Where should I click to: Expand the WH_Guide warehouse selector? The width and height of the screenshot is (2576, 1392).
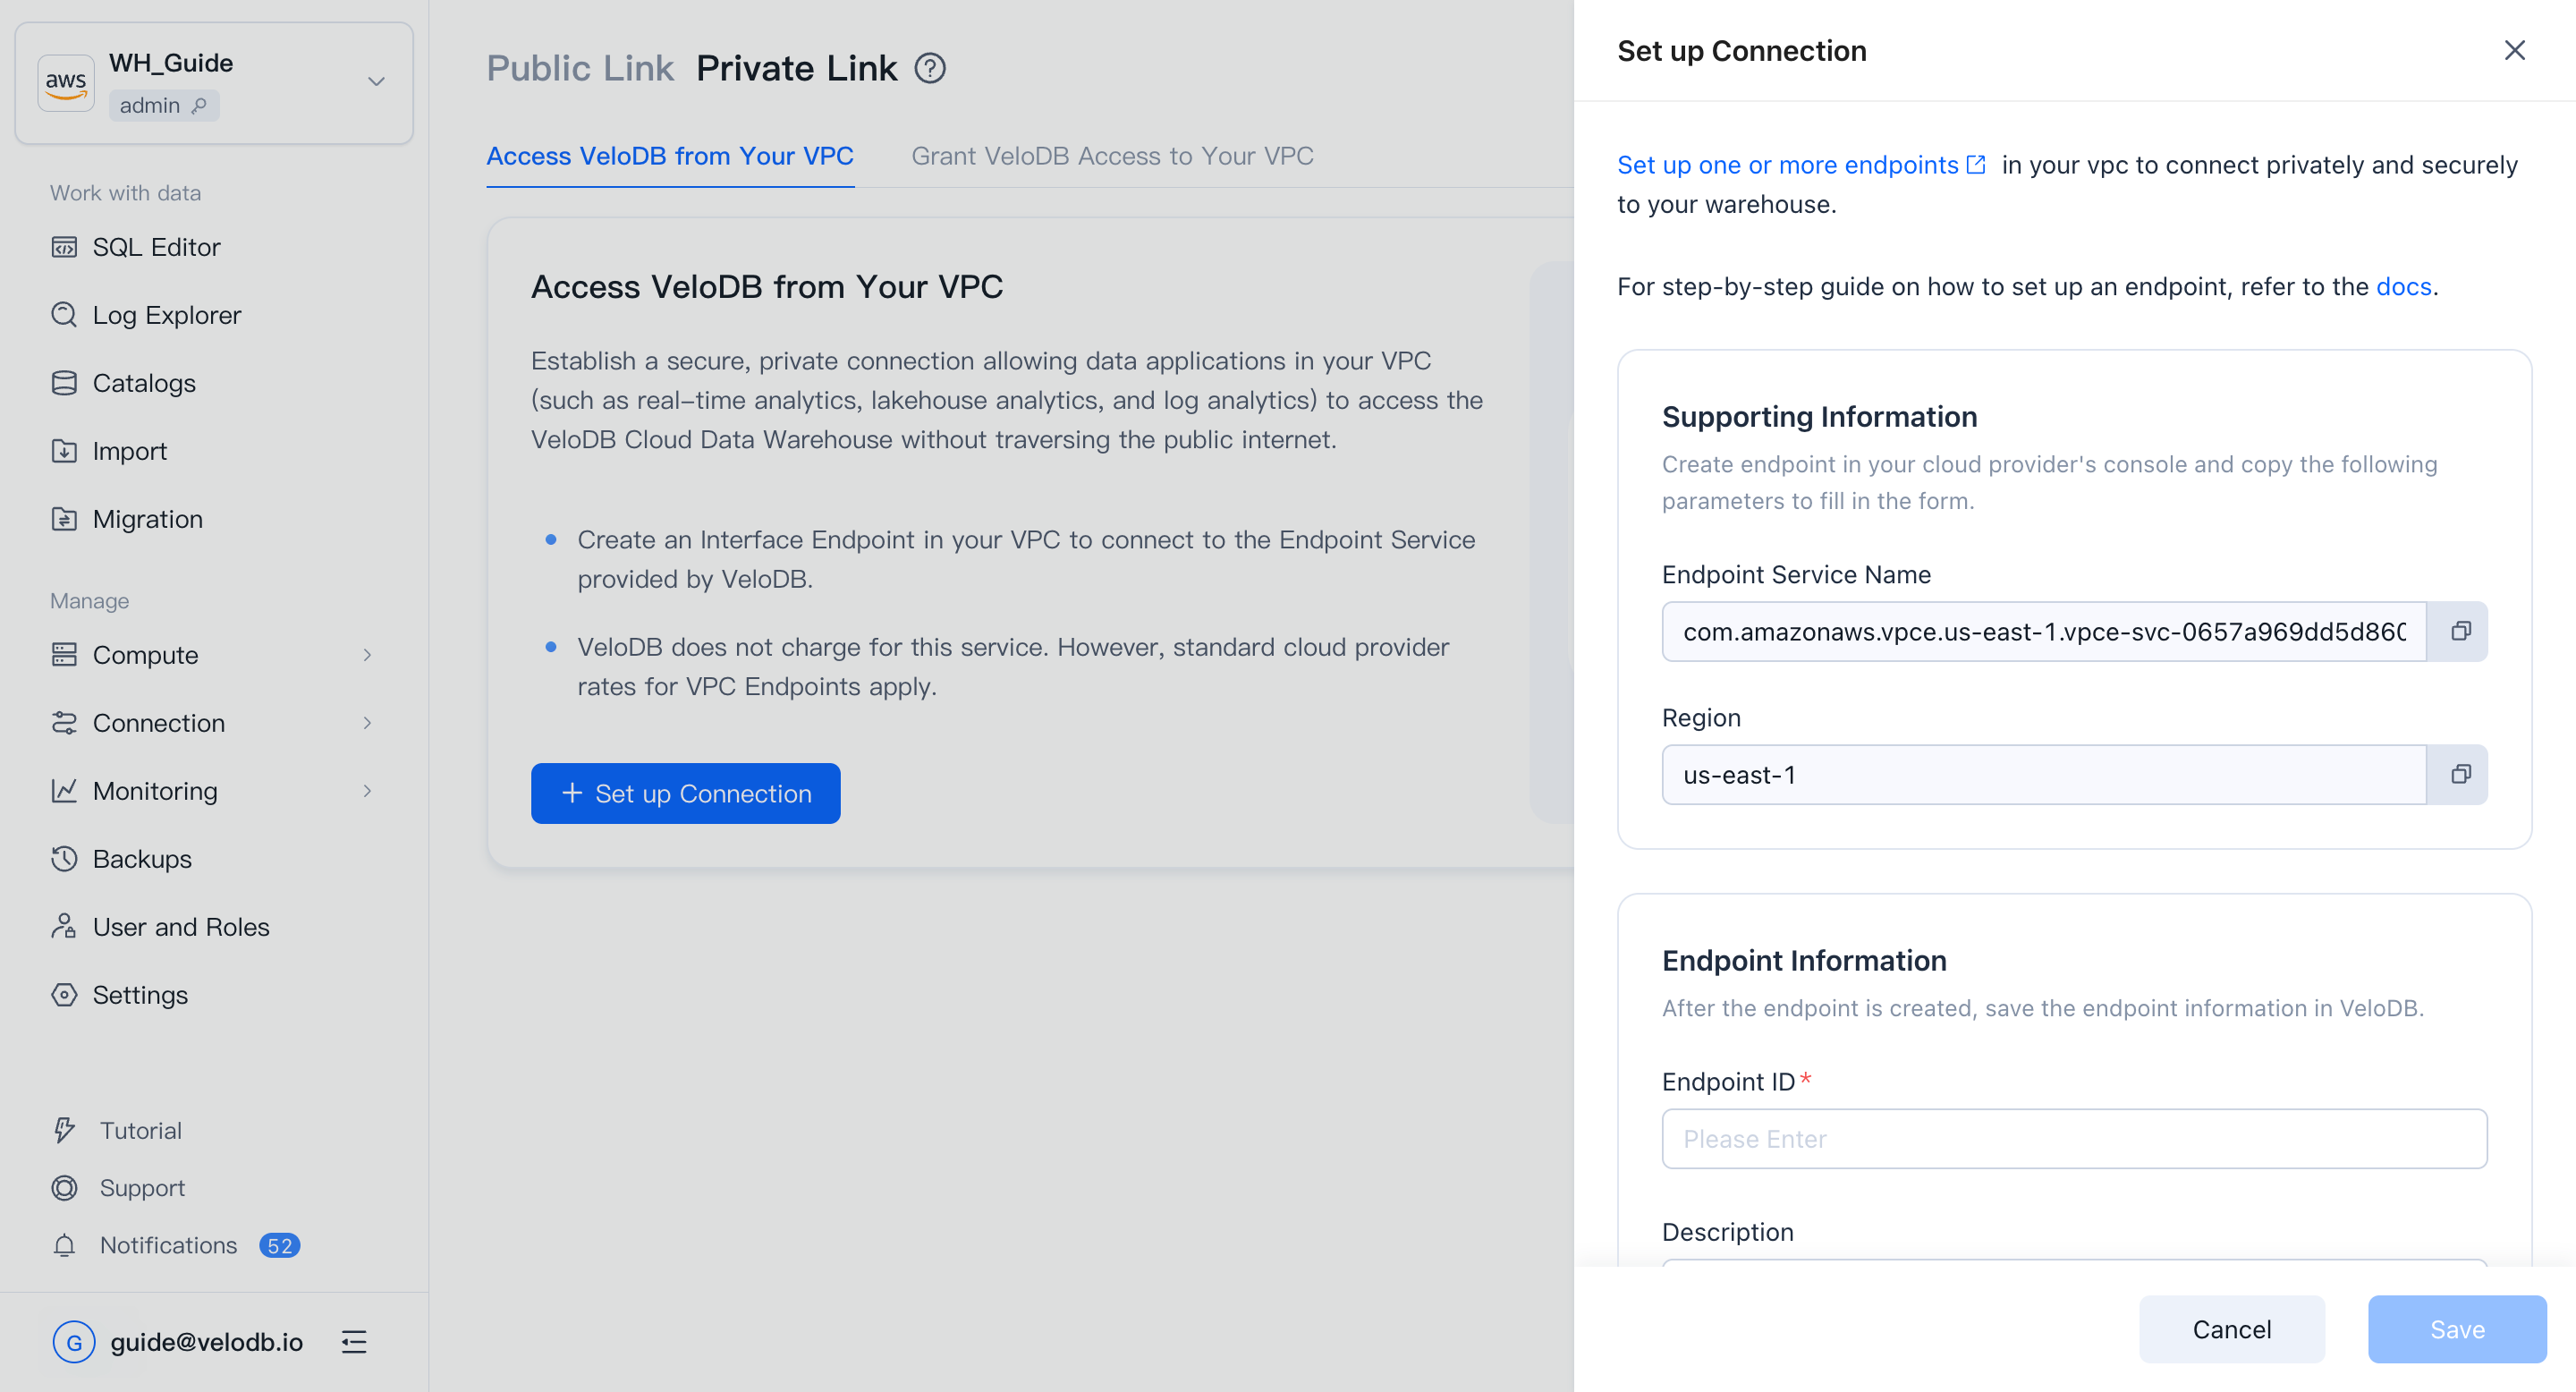click(376, 82)
